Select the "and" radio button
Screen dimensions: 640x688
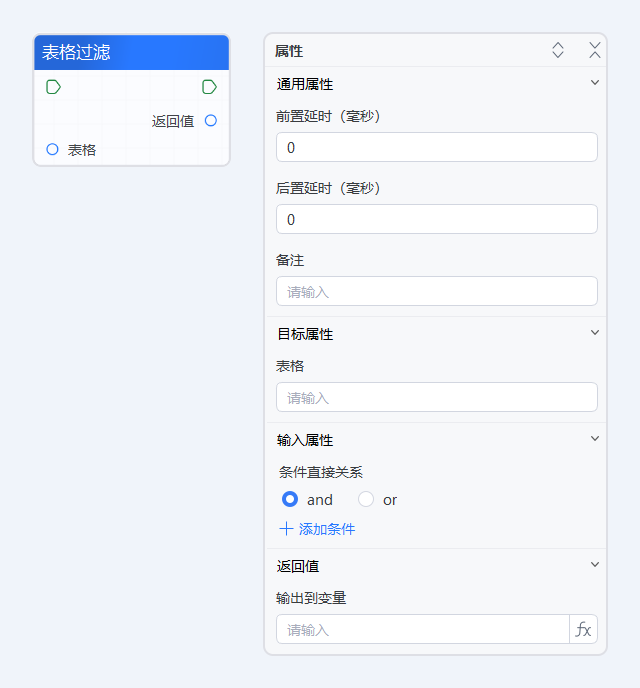click(290, 499)
